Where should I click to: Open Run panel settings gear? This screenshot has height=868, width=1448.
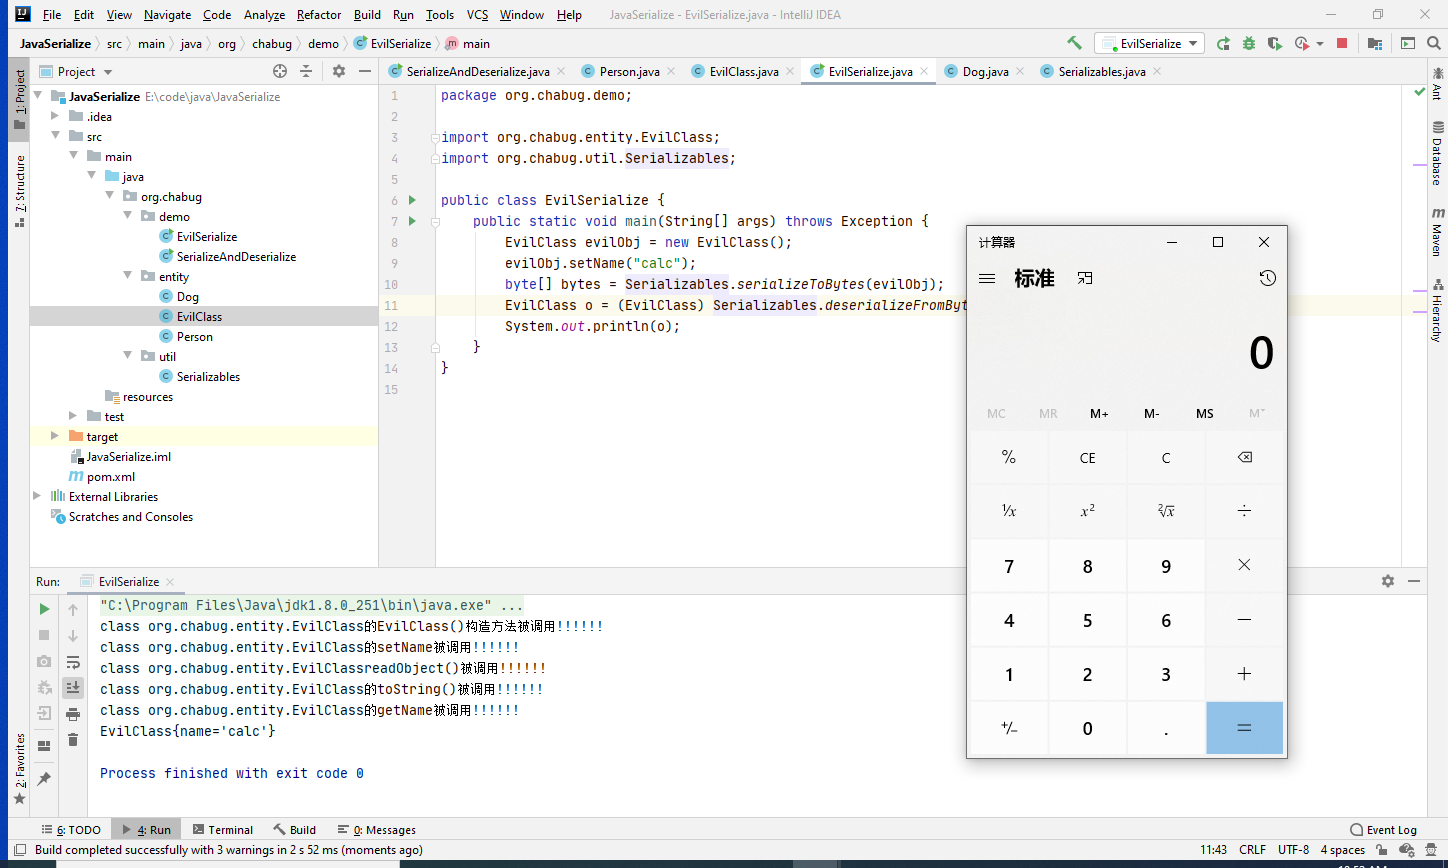click(1388, 581)
